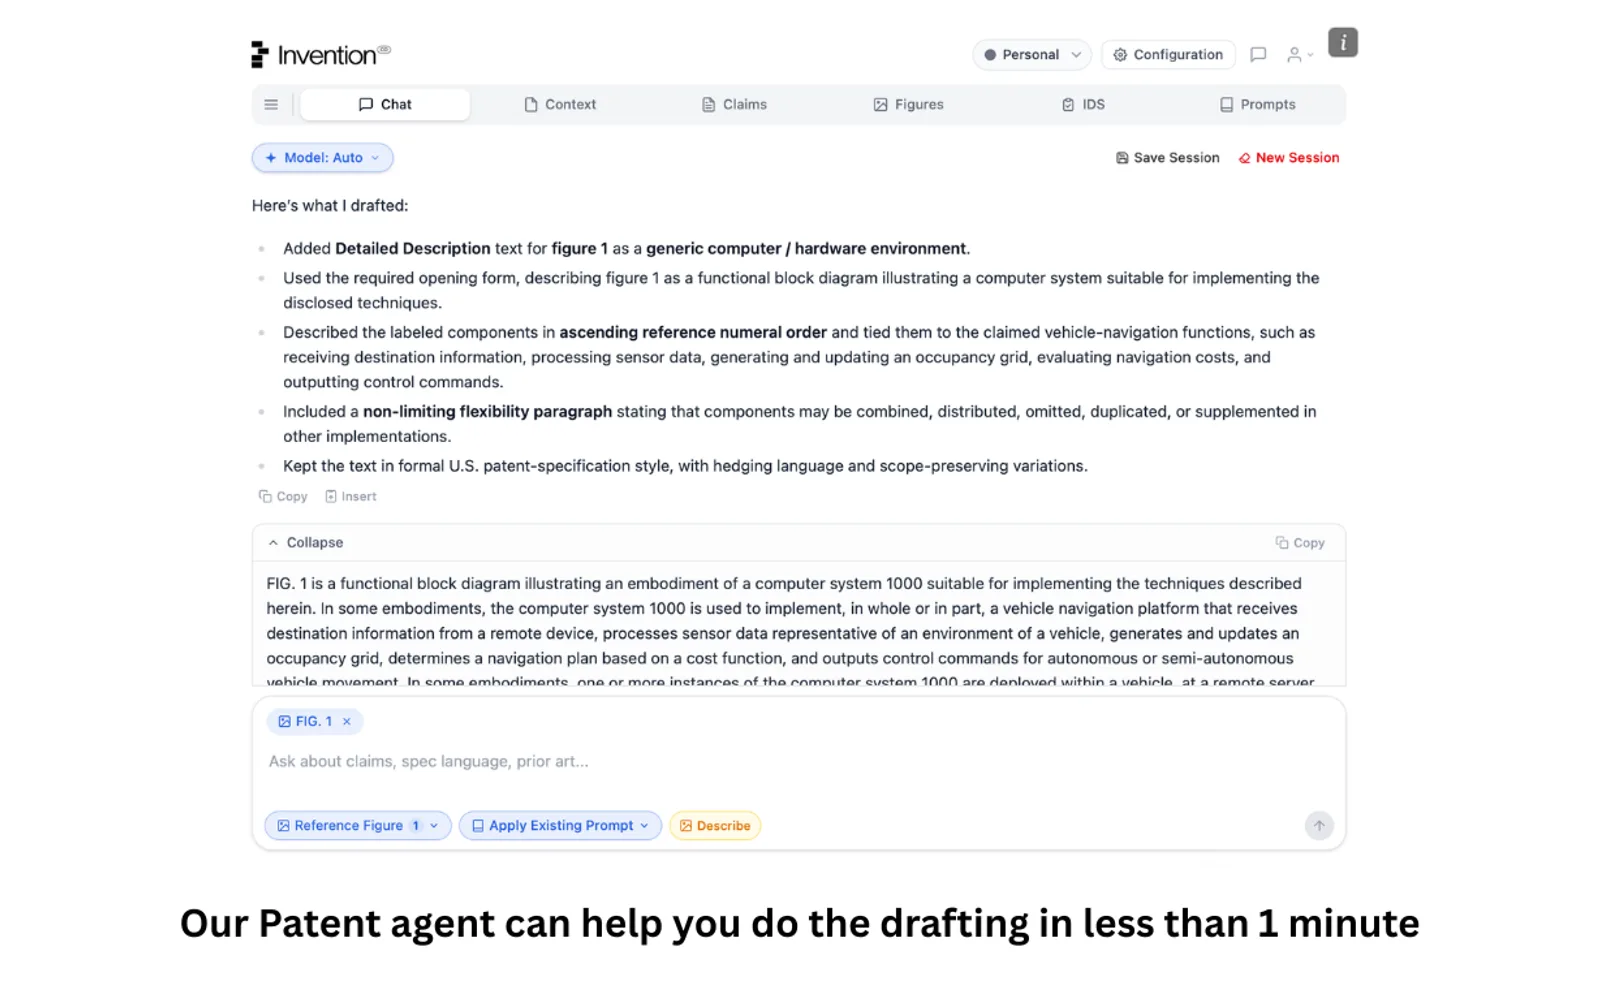This screenshot has width=1600, height=1000.
Task: Focus the Ask about claims input field
Action: coord(798,762)
